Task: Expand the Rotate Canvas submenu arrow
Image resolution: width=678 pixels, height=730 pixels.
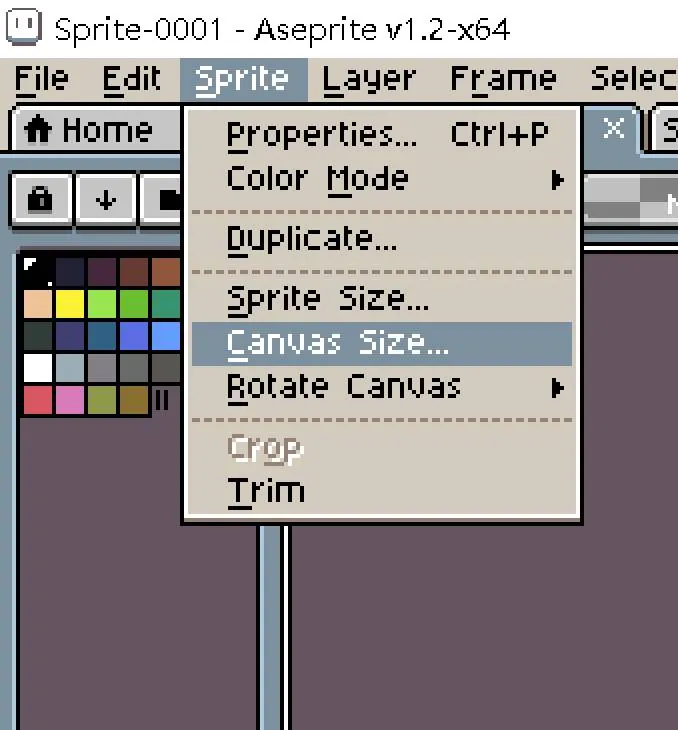Action: [x=557, y=388]
